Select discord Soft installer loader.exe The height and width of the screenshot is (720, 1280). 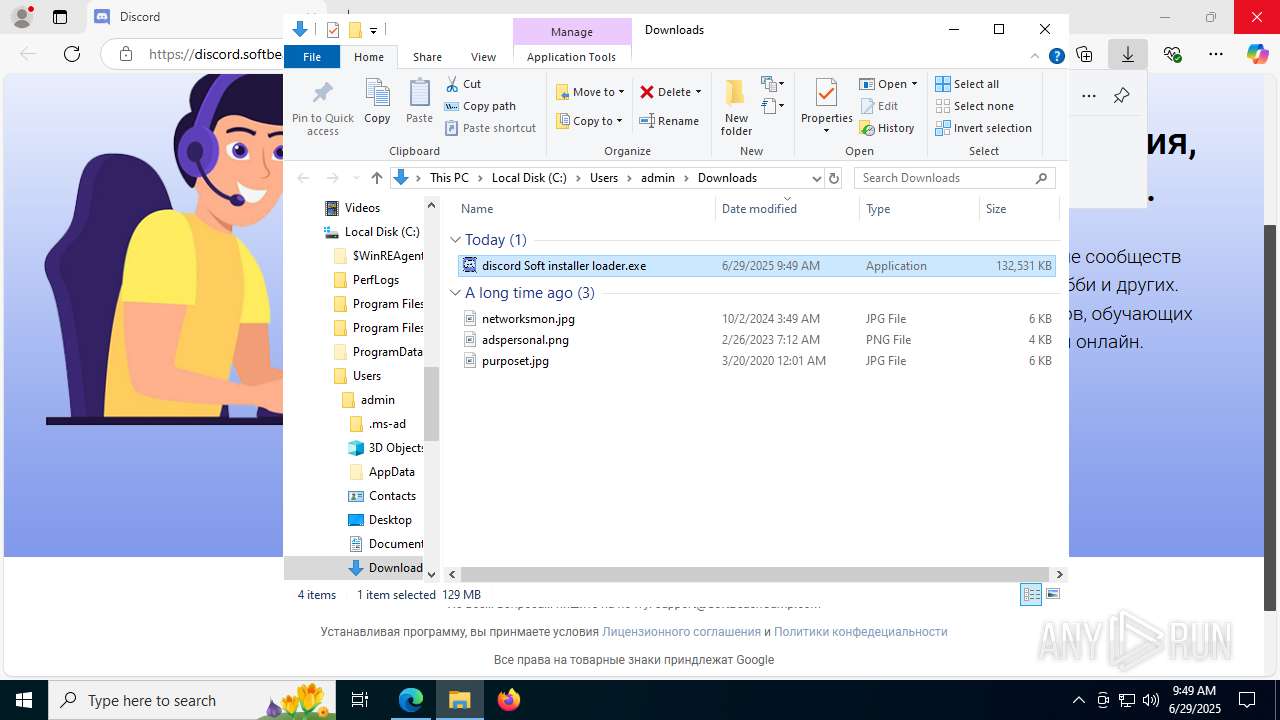pyautogui.click(x=756, y=266)
